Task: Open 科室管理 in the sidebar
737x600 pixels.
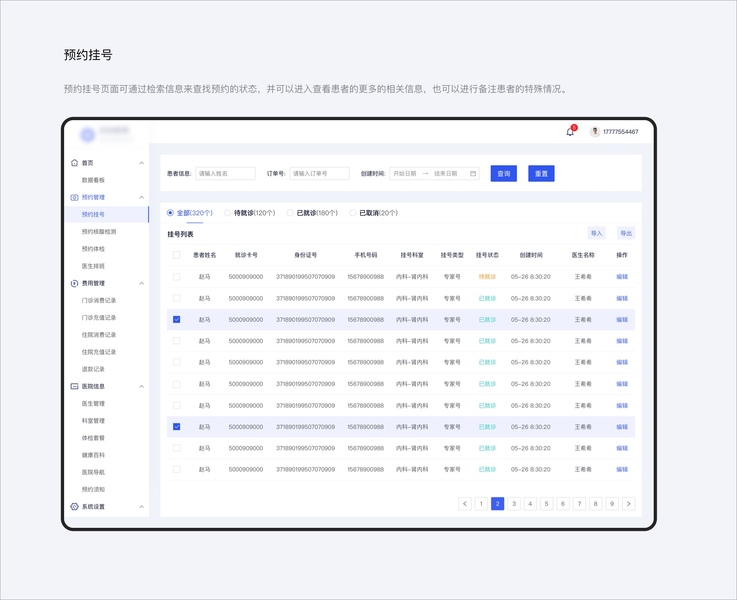Action: coord(93,421)
